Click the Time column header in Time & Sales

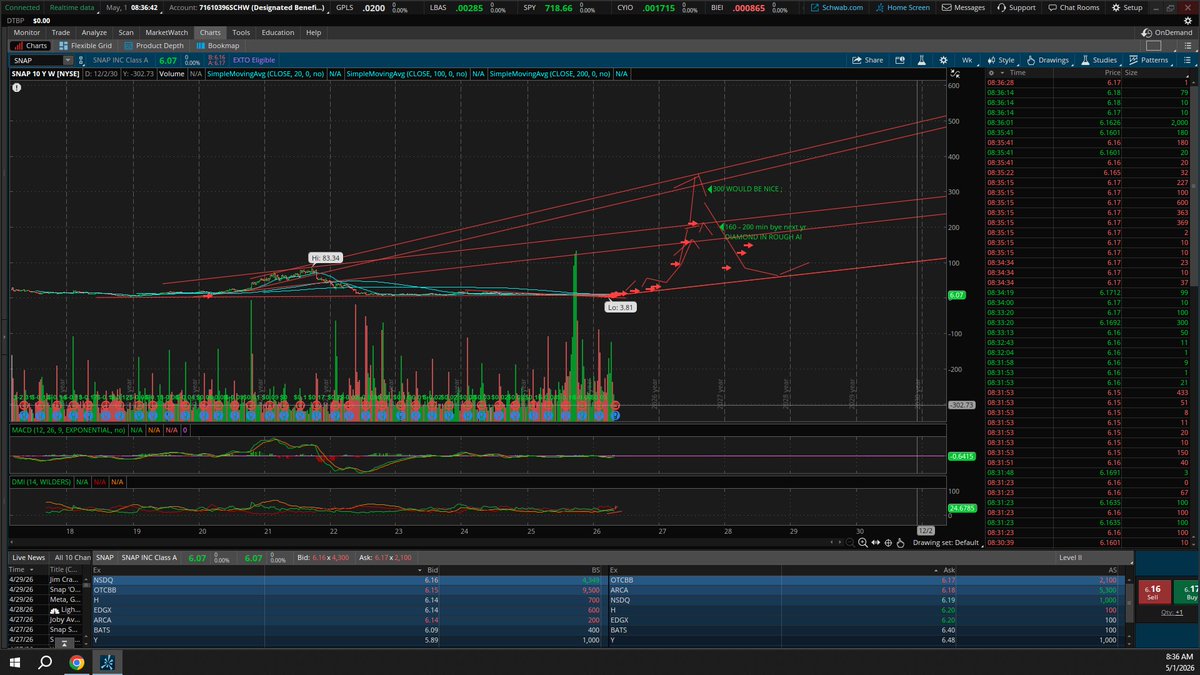click(x=1018, y=73)
